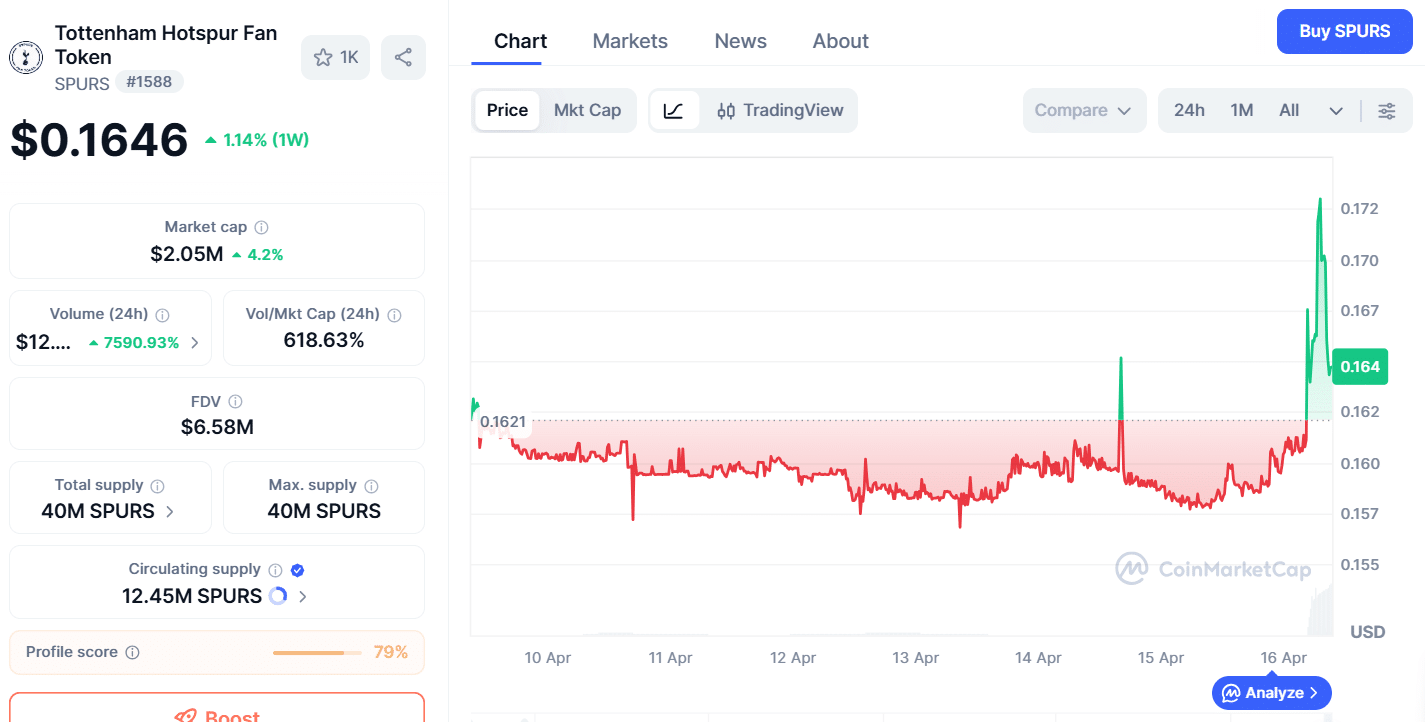Switch to the Markets tab

pos(630,41)
